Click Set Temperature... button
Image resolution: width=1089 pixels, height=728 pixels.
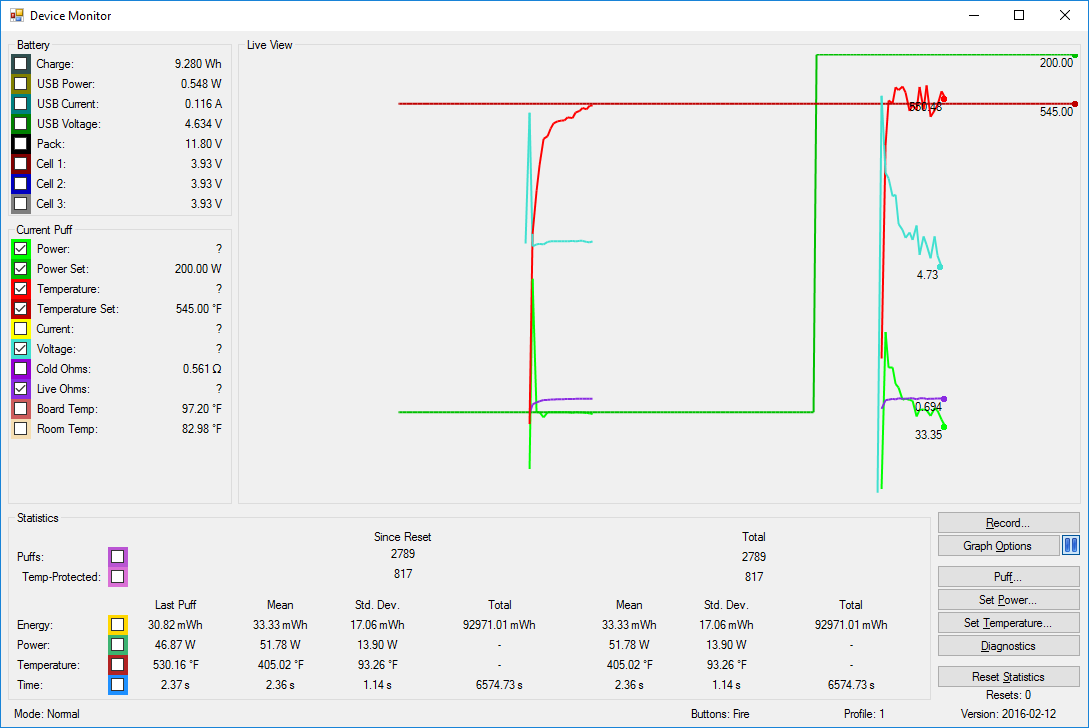(1008, 623)
